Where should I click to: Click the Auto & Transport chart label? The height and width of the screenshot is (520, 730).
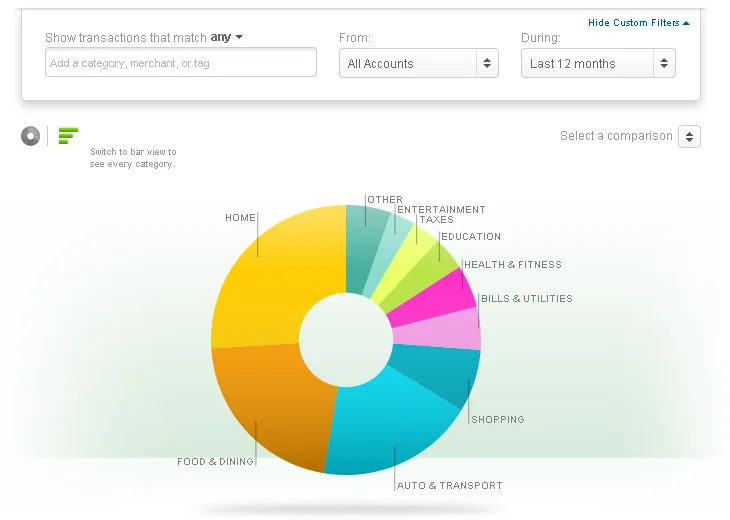(x=449, y=486)
